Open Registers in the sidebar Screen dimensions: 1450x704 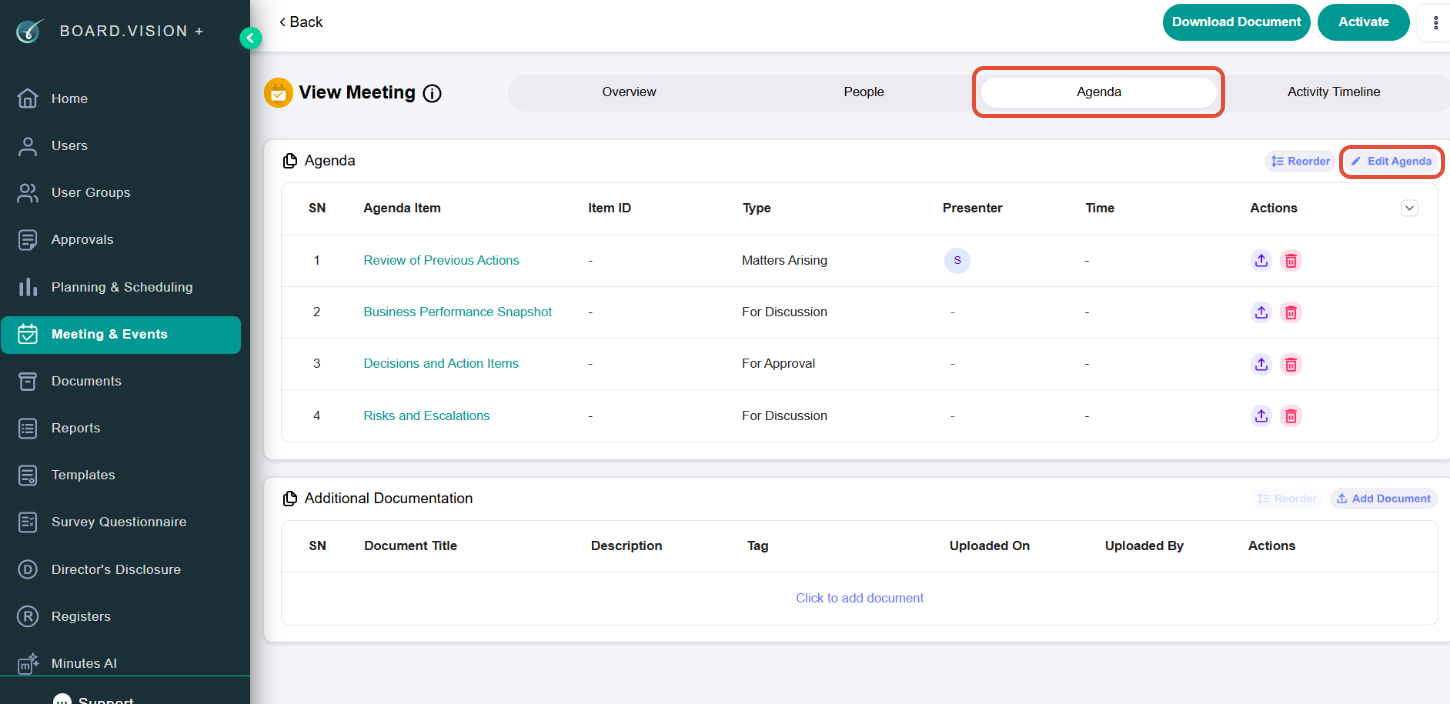(81, 616)
